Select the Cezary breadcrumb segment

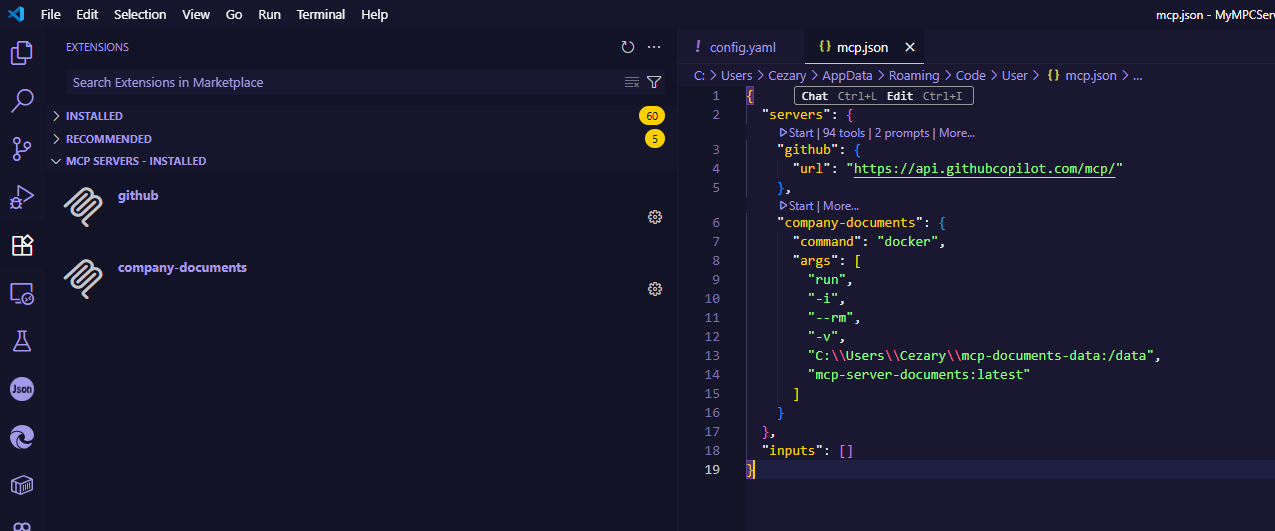[x=787, y=75]
